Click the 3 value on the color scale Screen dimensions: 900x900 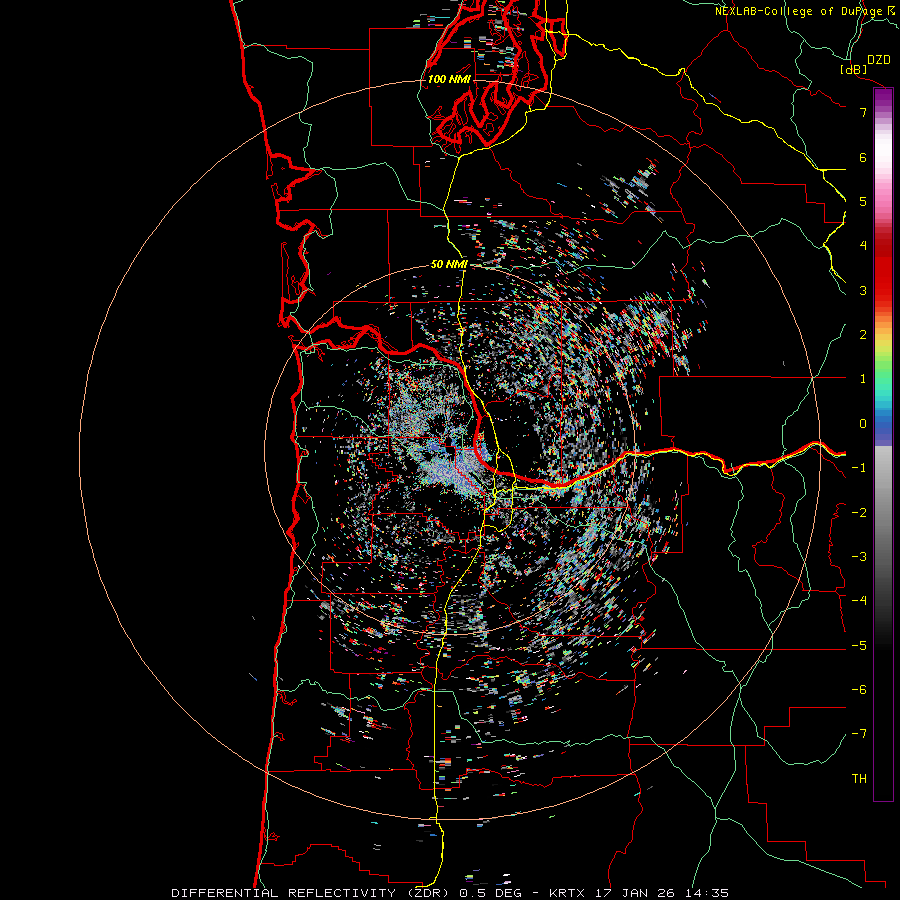click(863, 290)
